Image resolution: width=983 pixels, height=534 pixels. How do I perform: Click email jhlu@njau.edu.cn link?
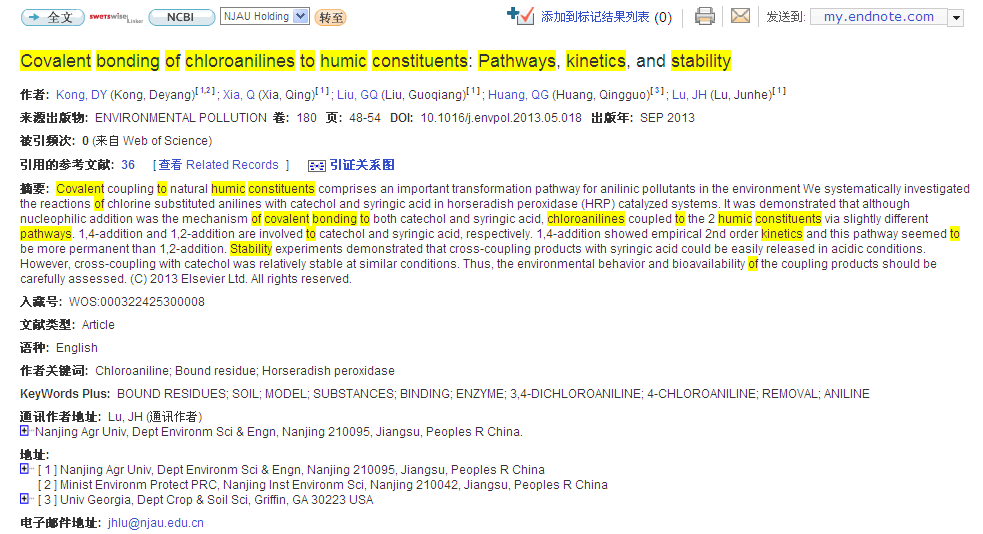tap(156, 522)
